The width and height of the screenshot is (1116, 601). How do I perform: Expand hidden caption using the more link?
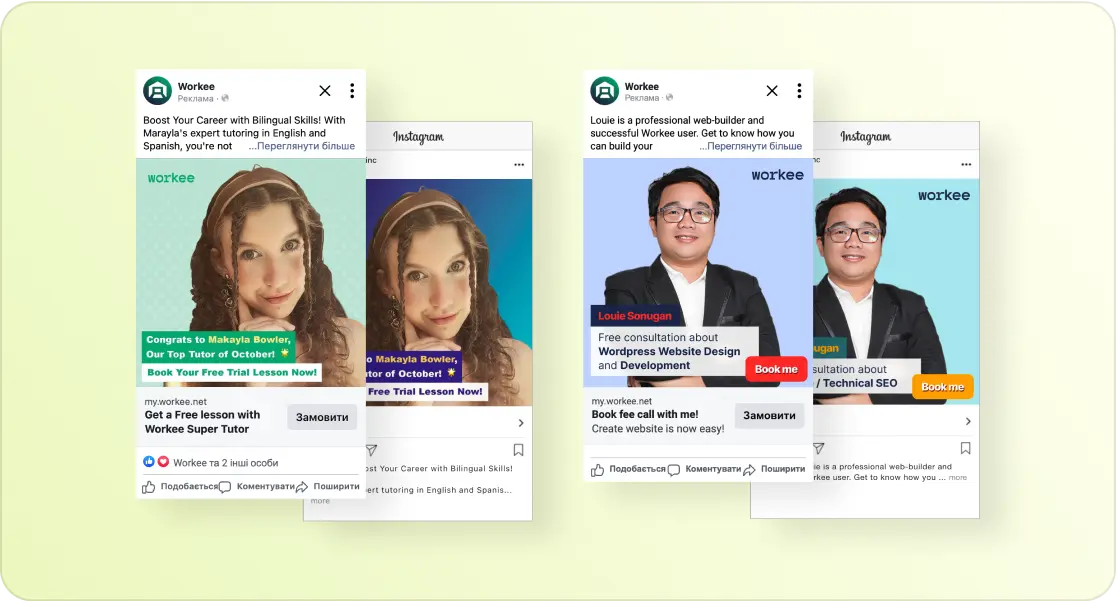point(318,500)
